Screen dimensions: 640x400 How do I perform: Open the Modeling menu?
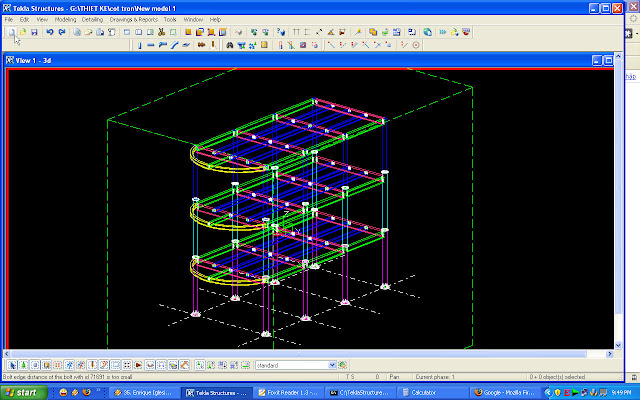[65, 19]
